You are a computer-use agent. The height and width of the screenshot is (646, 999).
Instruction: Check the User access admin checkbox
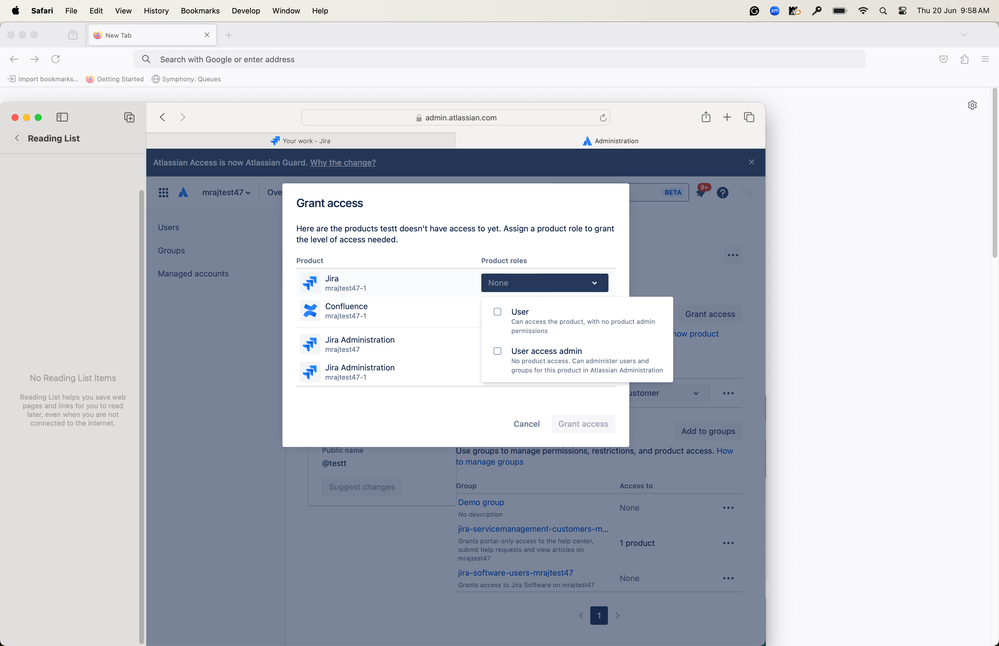point(498,351)
